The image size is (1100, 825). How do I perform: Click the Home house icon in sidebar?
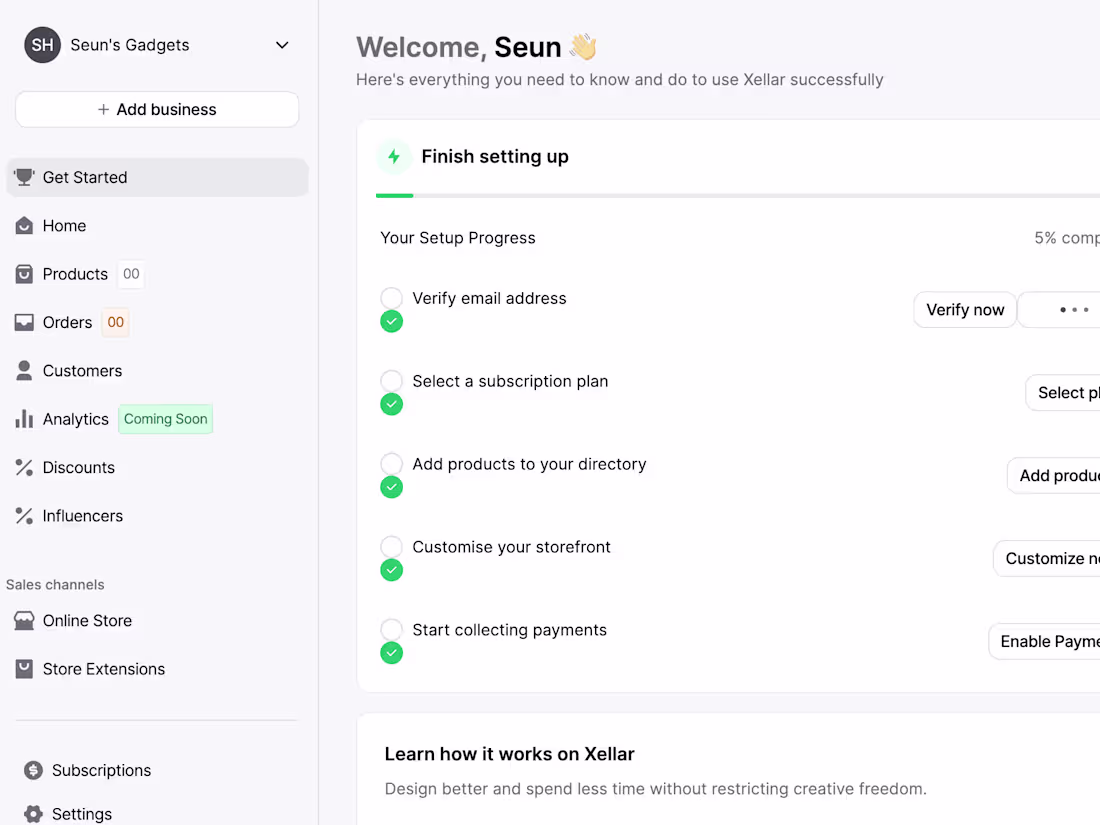[x=24, y=226]
